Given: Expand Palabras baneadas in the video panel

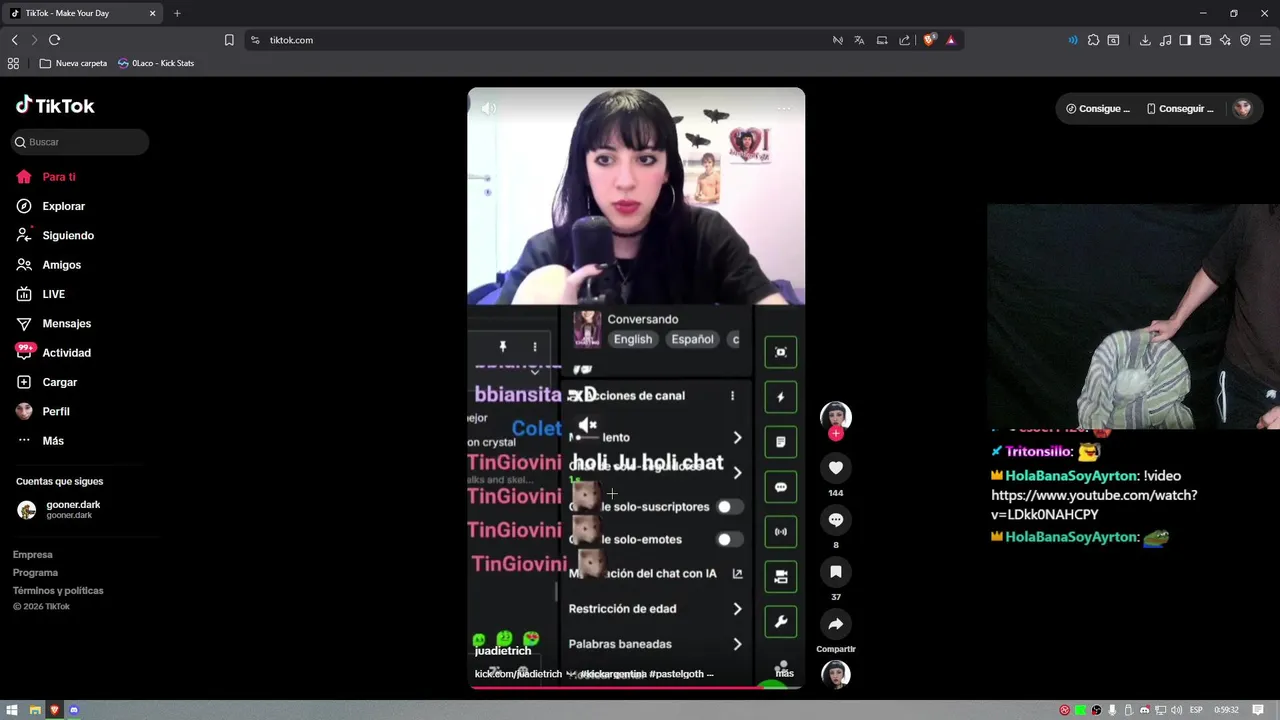Looking at the screenshot, I should click(x=655, y=644).
